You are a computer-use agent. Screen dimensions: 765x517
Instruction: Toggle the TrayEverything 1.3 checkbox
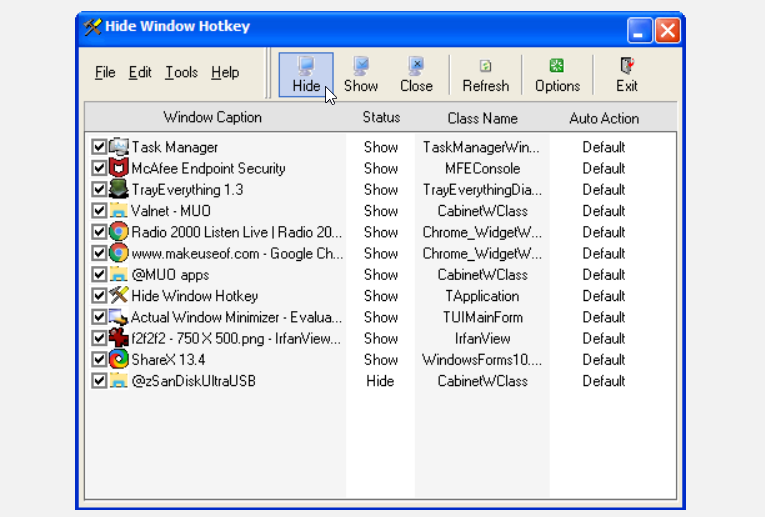pyautogui.click(x=99, y=189)
